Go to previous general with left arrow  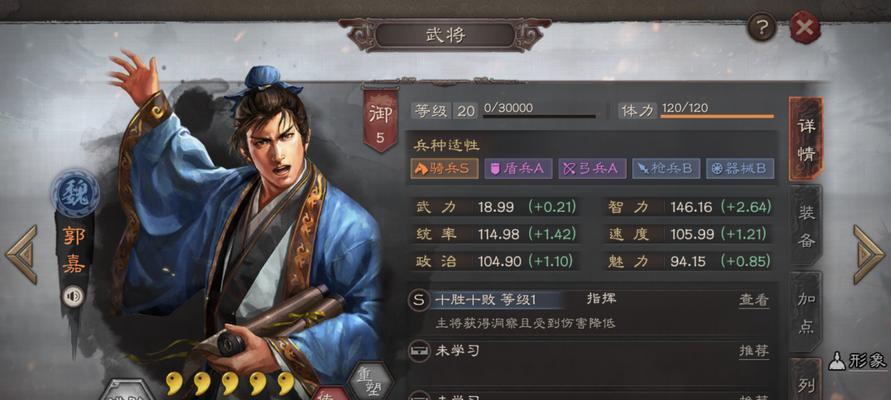click(x=22, y=254)
